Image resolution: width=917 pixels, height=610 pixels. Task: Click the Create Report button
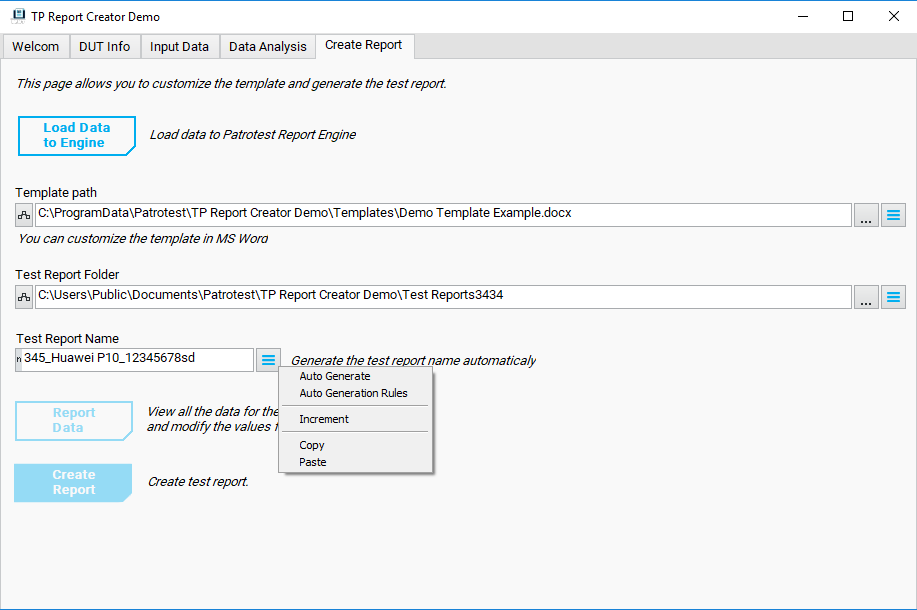coord(73,483)
